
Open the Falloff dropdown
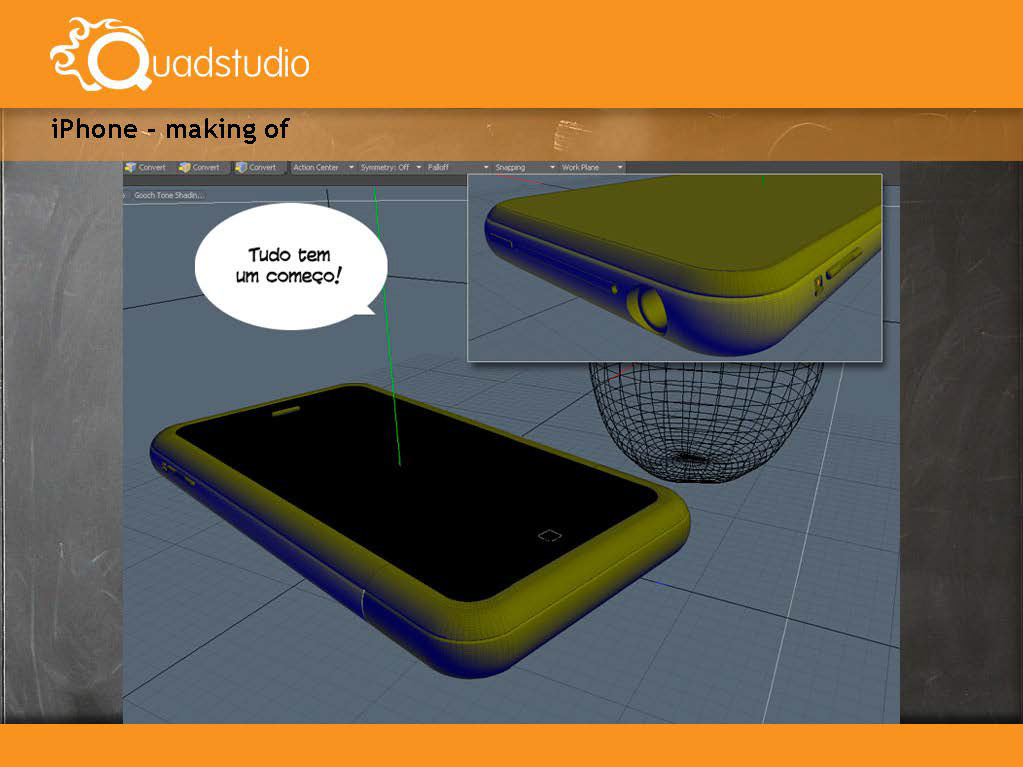457,168
